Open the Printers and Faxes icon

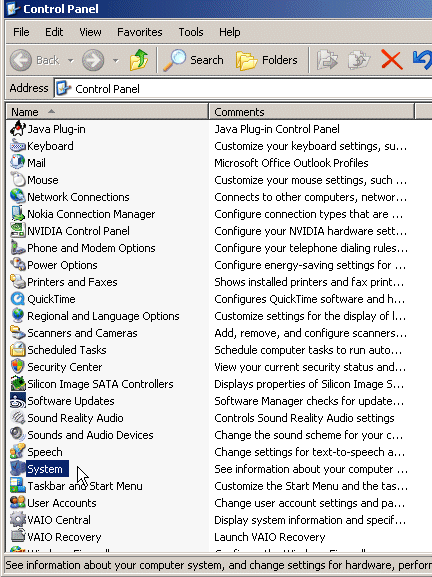[18, 282]
